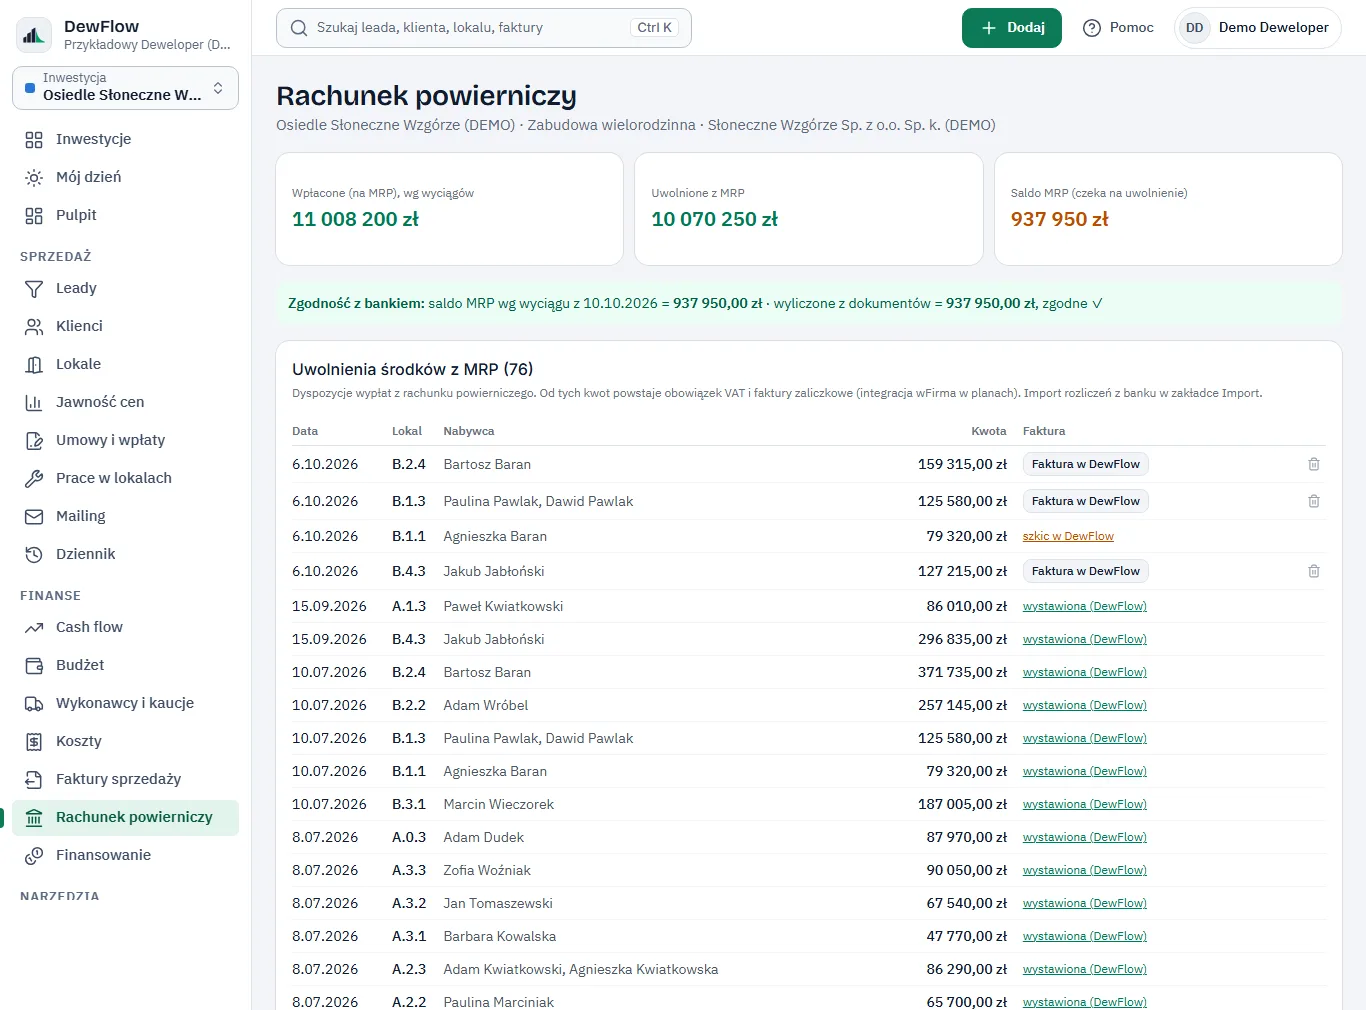Click the Dziennik history icon

(34, 555)
